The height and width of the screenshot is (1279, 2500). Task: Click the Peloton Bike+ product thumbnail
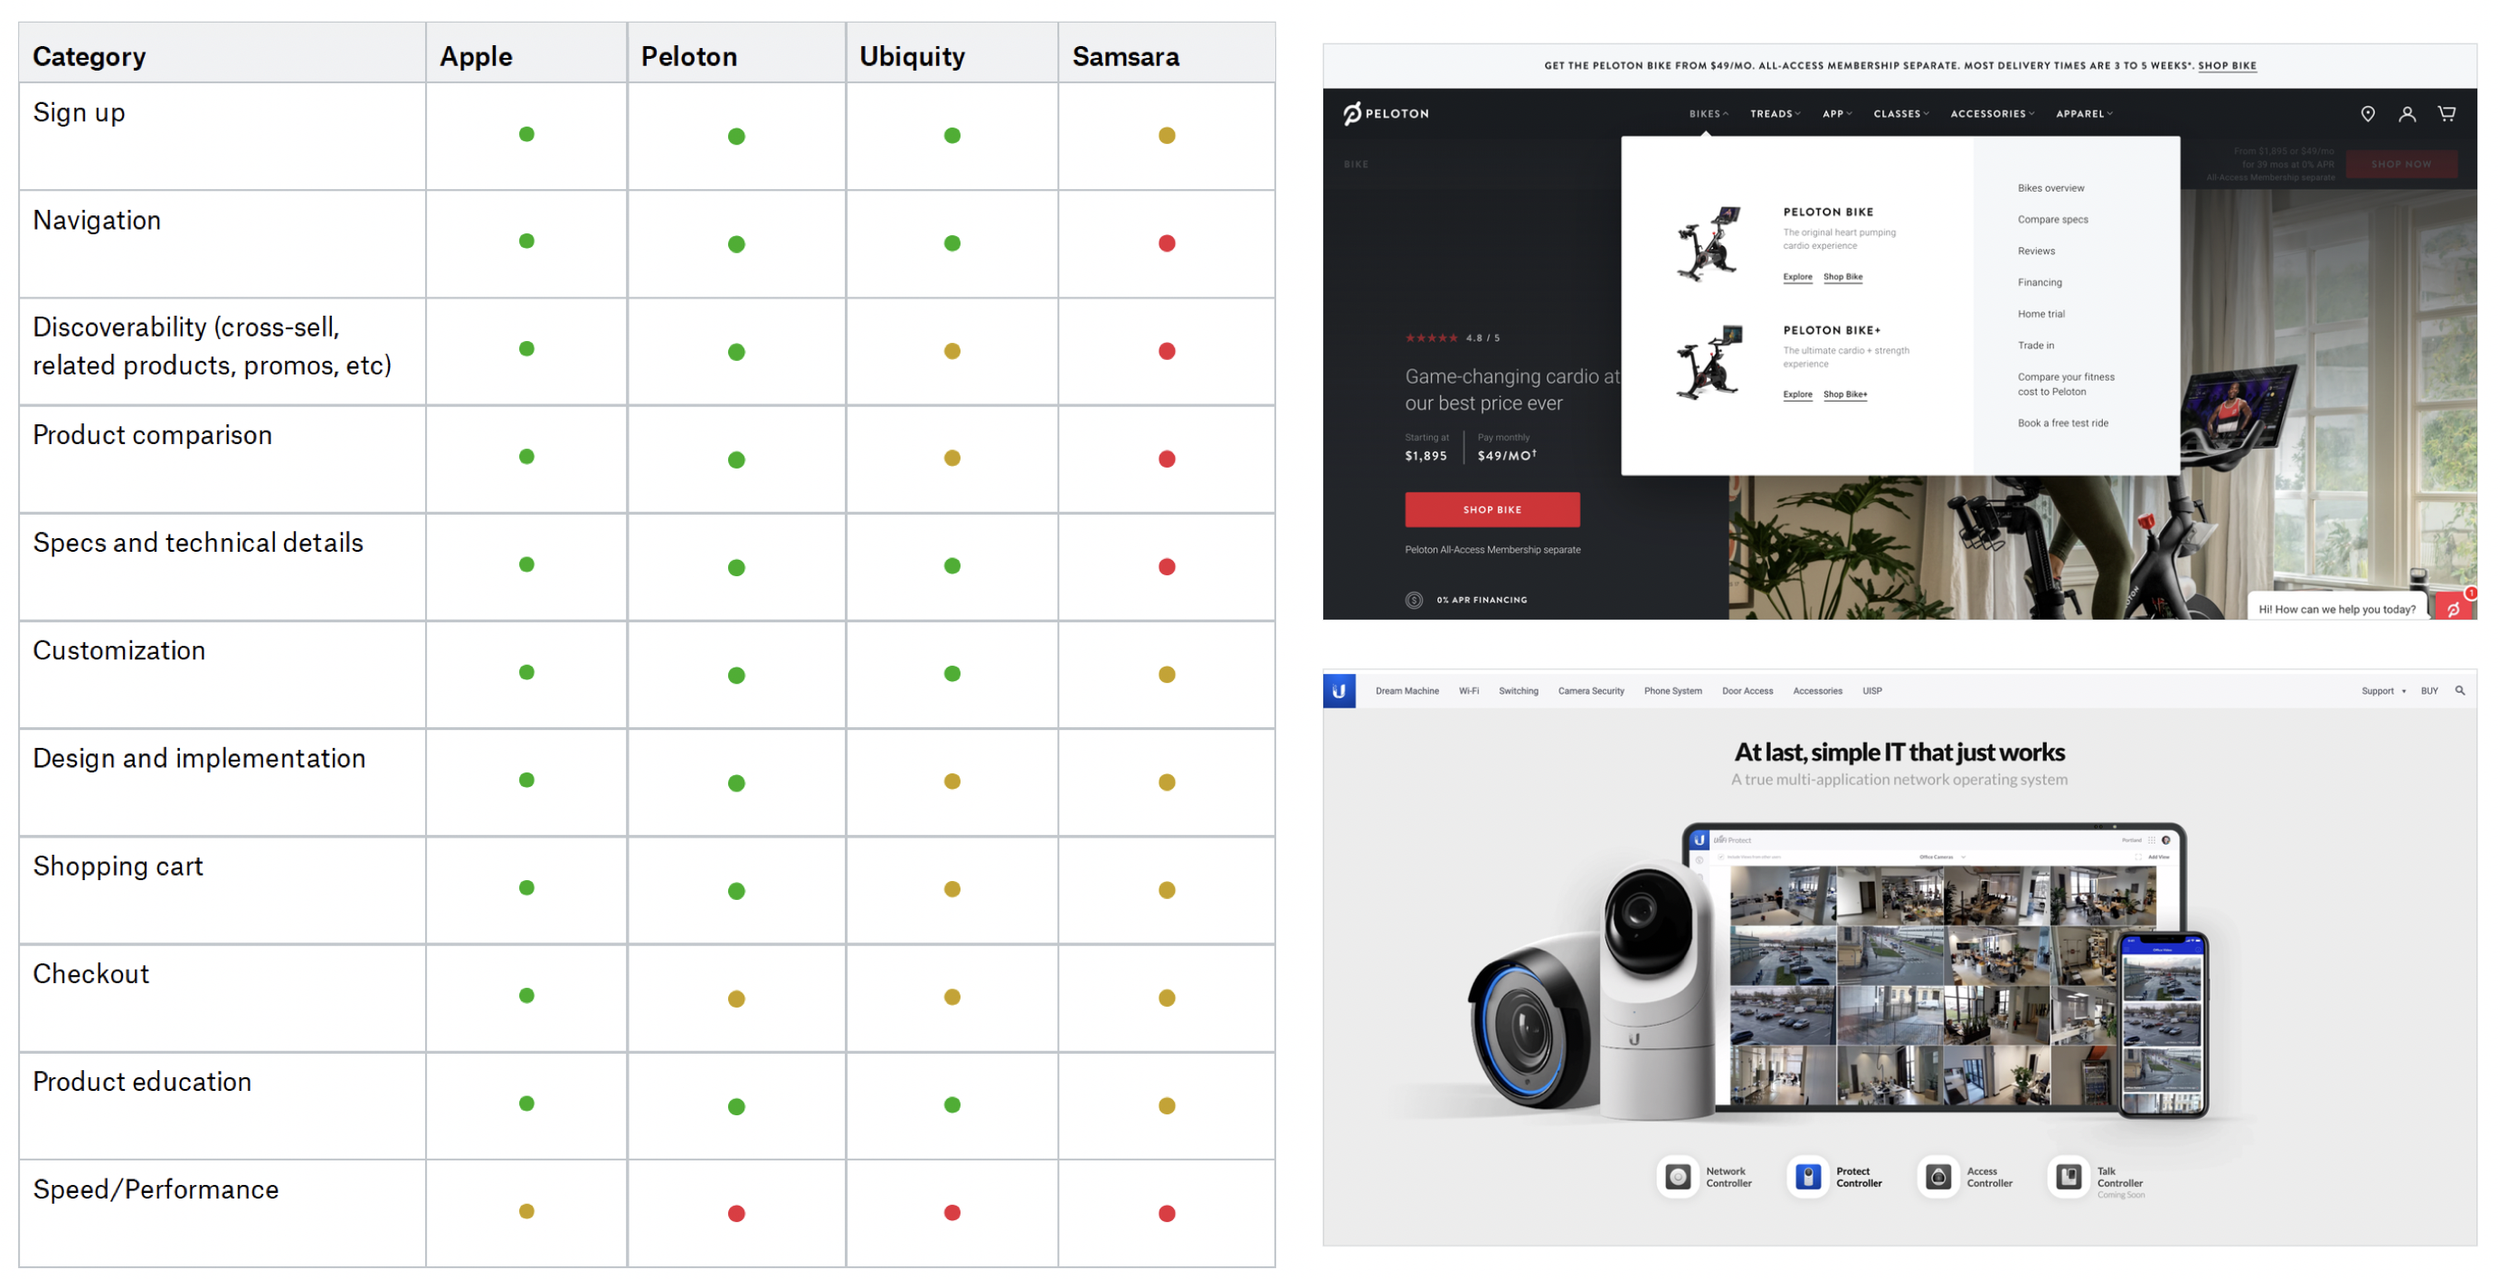click(x=1709, y=362)
